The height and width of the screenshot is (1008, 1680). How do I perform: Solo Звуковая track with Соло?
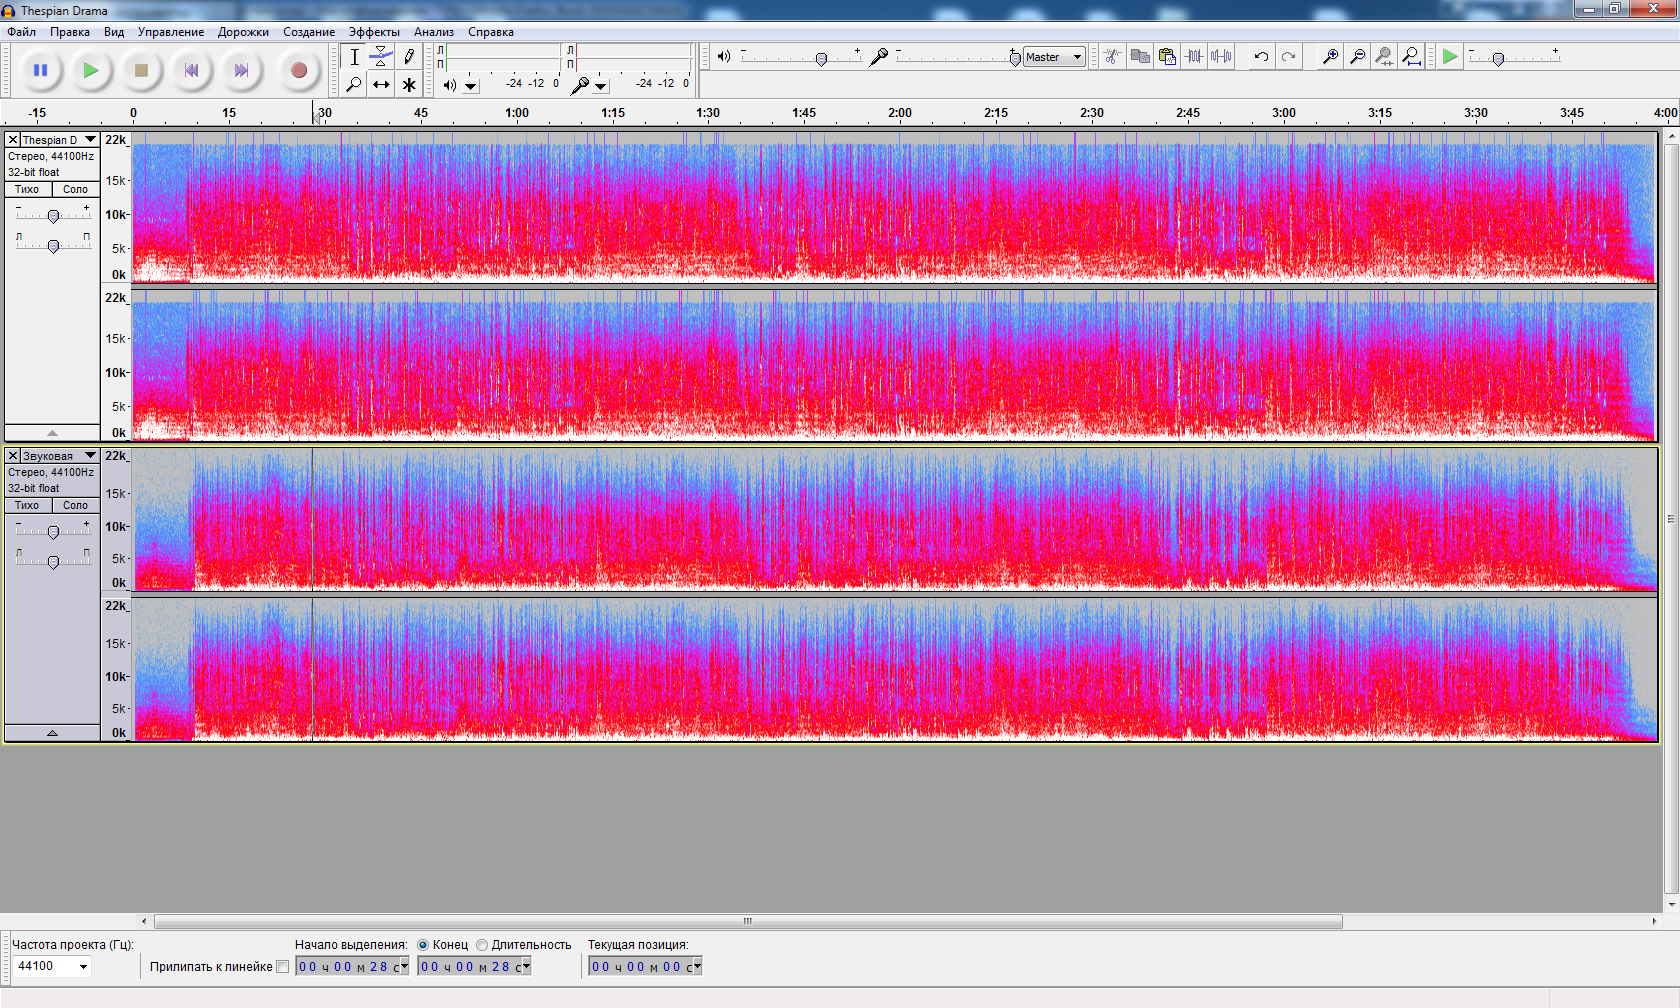76,505
